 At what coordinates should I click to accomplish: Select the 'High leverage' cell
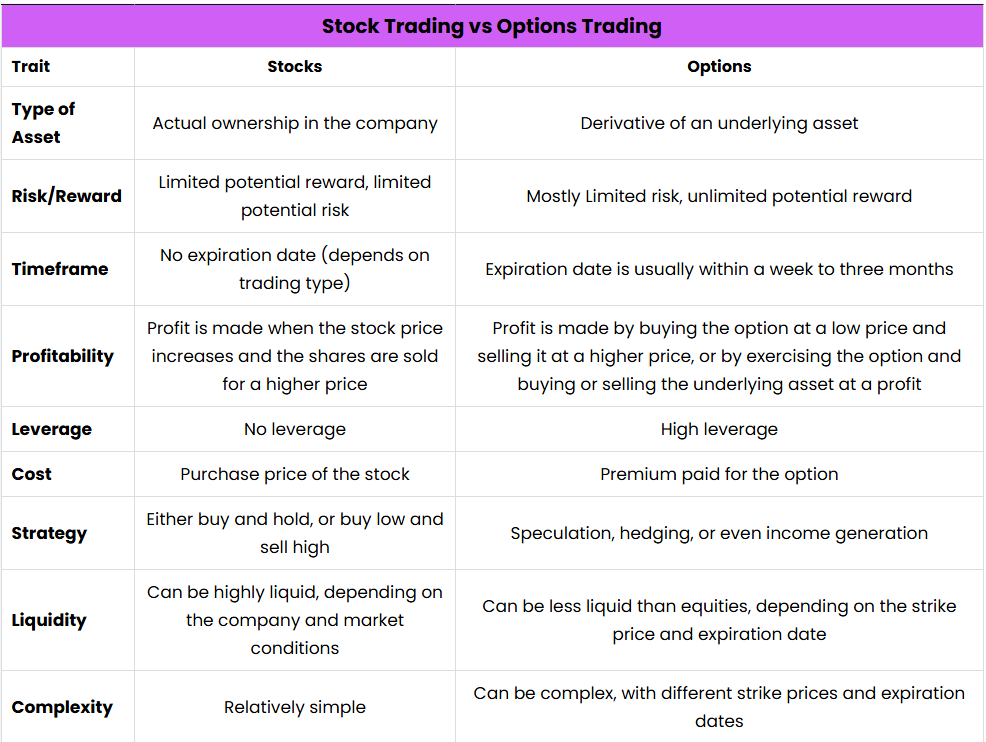[719, 429]
